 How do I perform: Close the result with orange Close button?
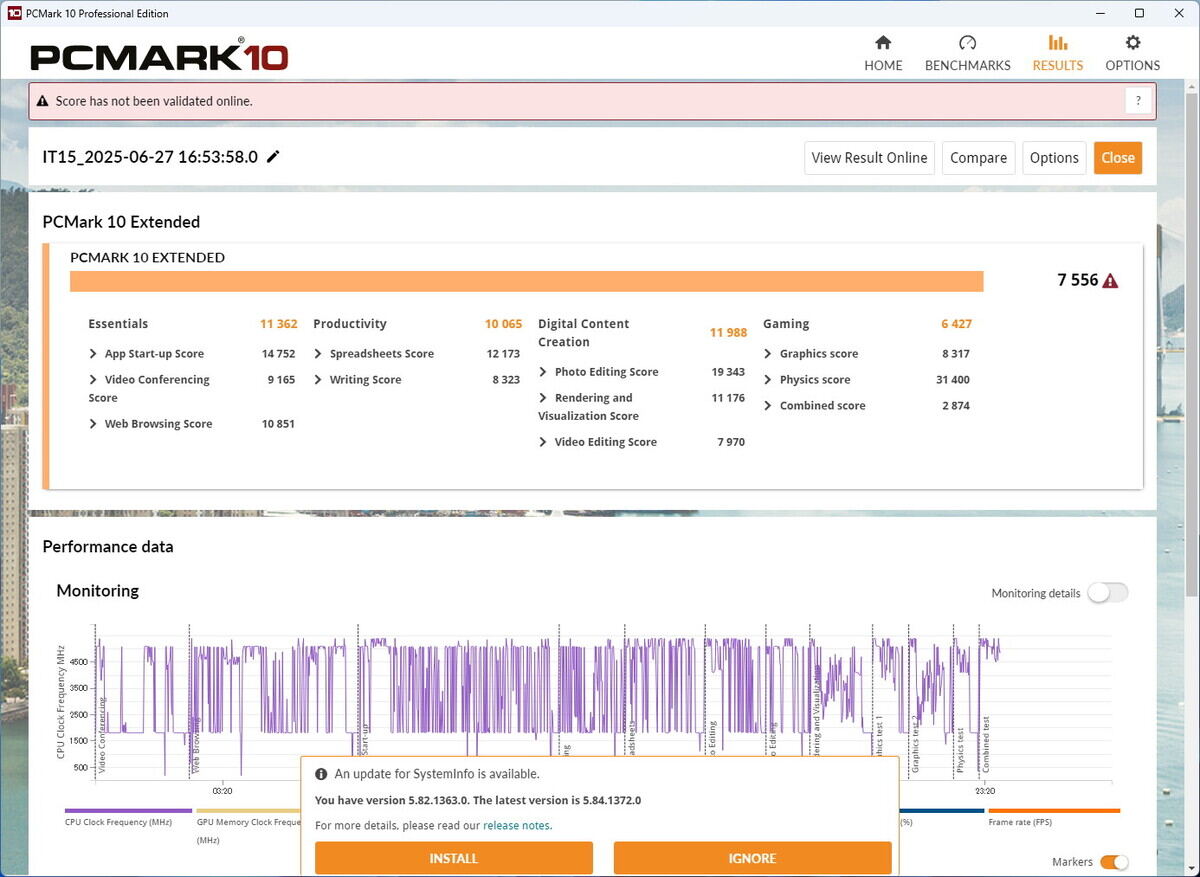pos(1118,158)
